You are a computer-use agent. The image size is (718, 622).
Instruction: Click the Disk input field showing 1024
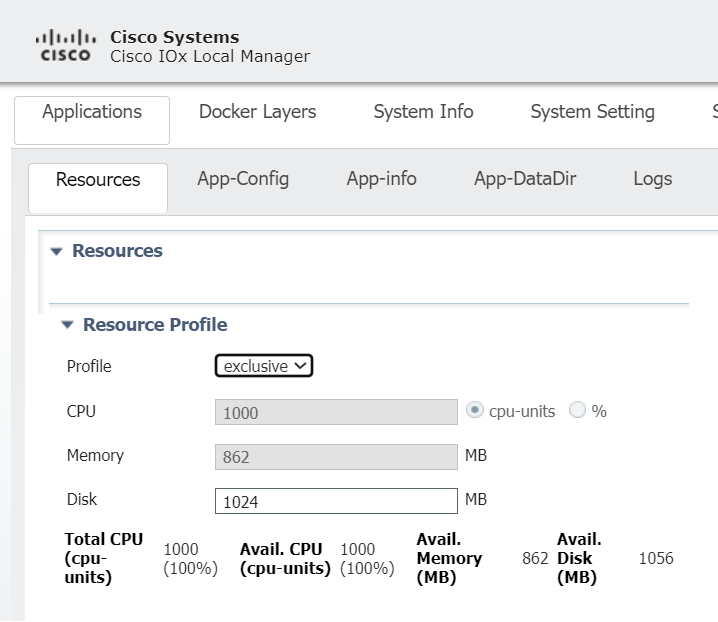tap(336, 501)
